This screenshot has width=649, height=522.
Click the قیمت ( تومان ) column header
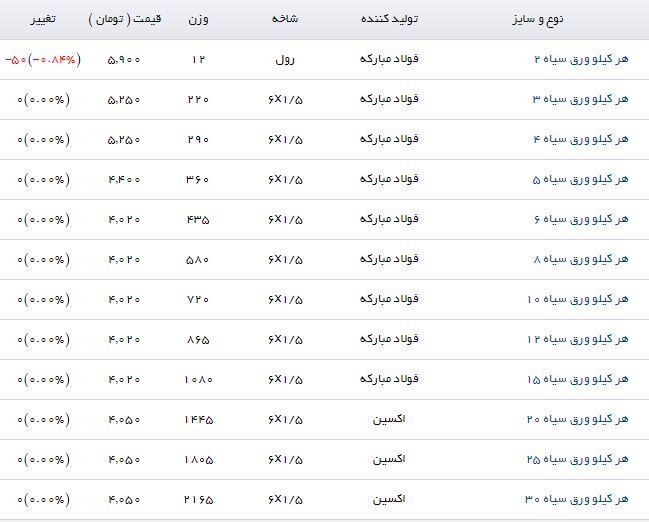click(x=125, y=19)
